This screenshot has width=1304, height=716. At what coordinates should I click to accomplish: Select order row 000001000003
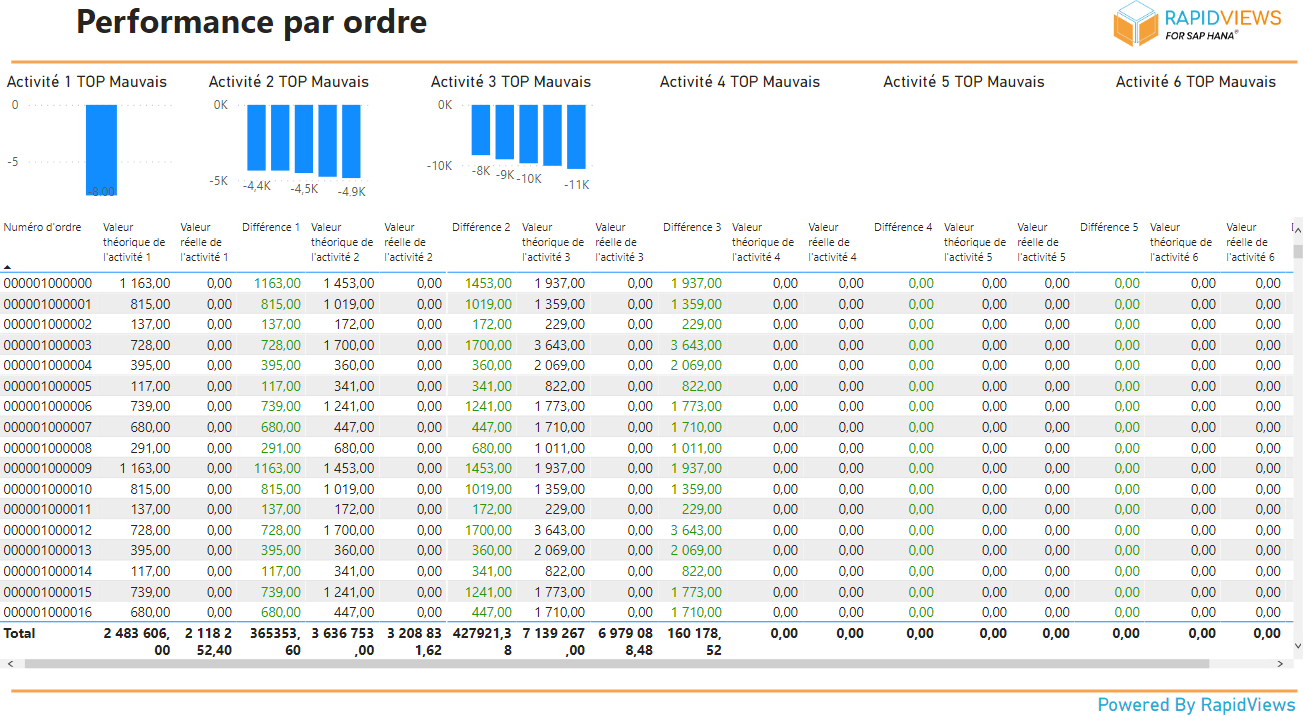(646, 345)
